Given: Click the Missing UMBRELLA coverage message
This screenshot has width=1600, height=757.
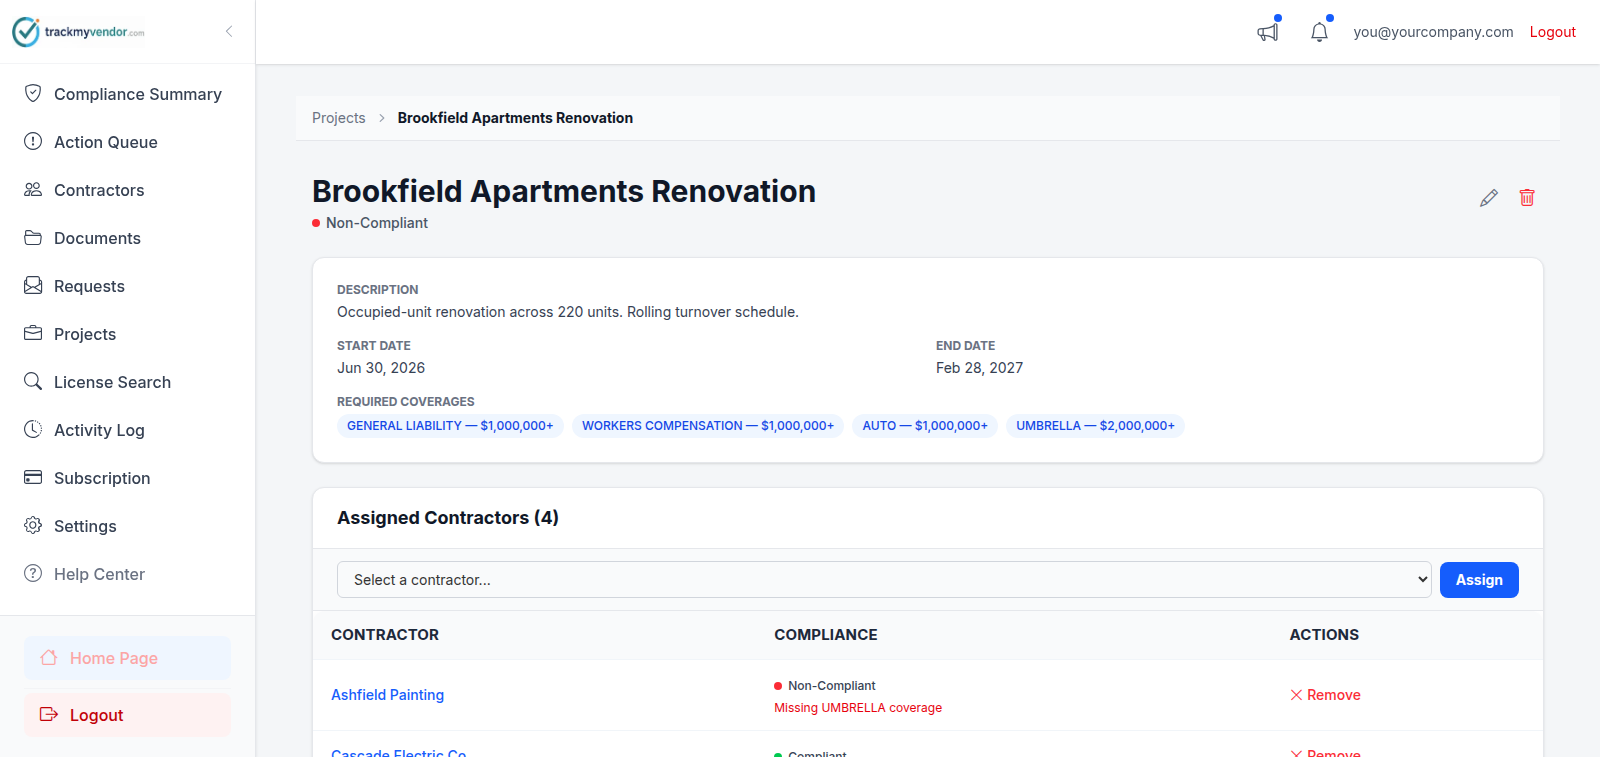Looking at the screenshot, I should click(858, 708).
